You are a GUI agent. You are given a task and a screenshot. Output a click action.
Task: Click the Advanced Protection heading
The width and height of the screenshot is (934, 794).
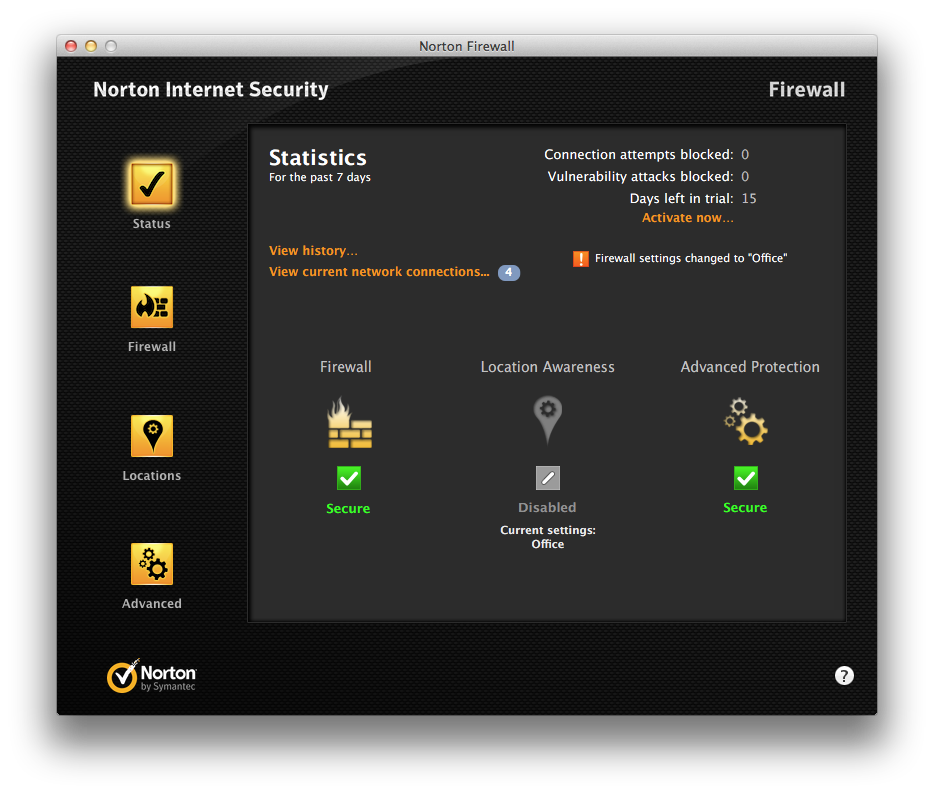[x=750, y=367]
